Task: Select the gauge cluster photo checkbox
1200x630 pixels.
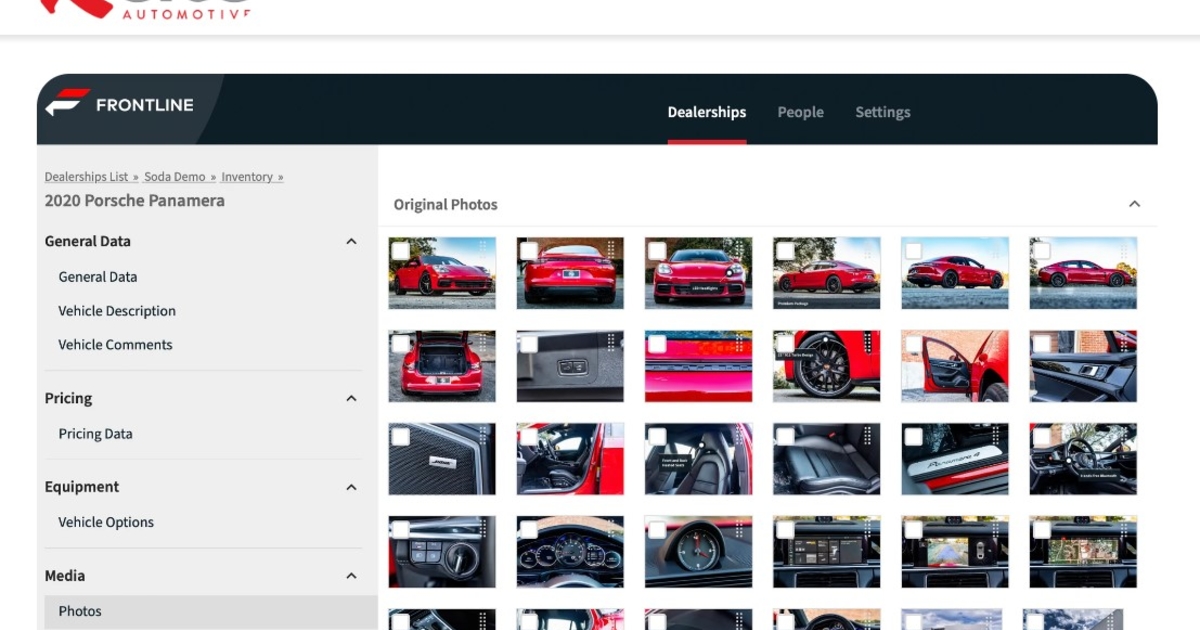Action: coord(529,527)
